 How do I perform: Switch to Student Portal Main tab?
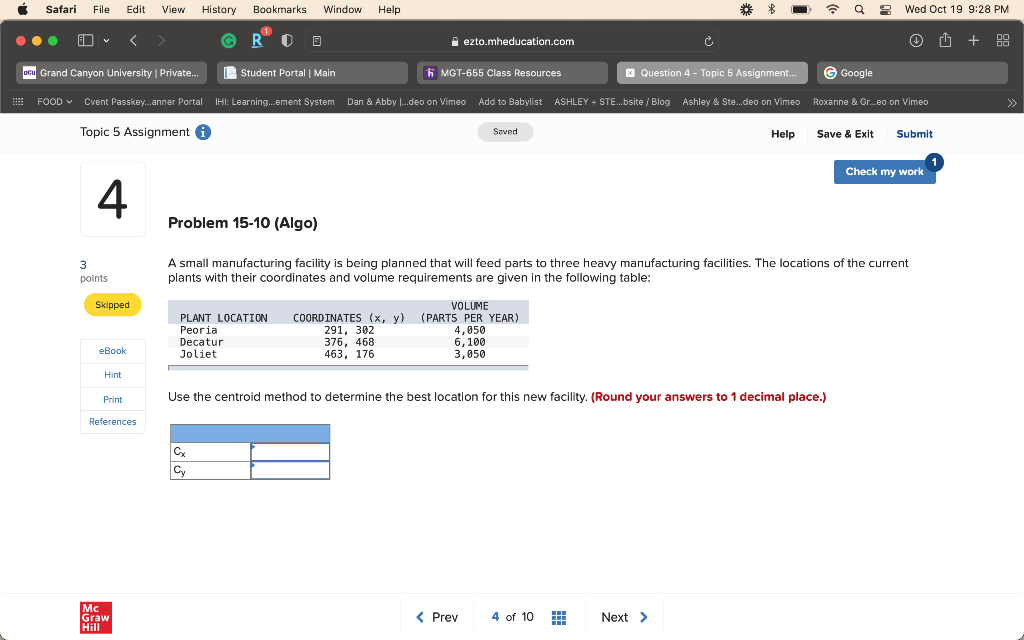point(312,73)
